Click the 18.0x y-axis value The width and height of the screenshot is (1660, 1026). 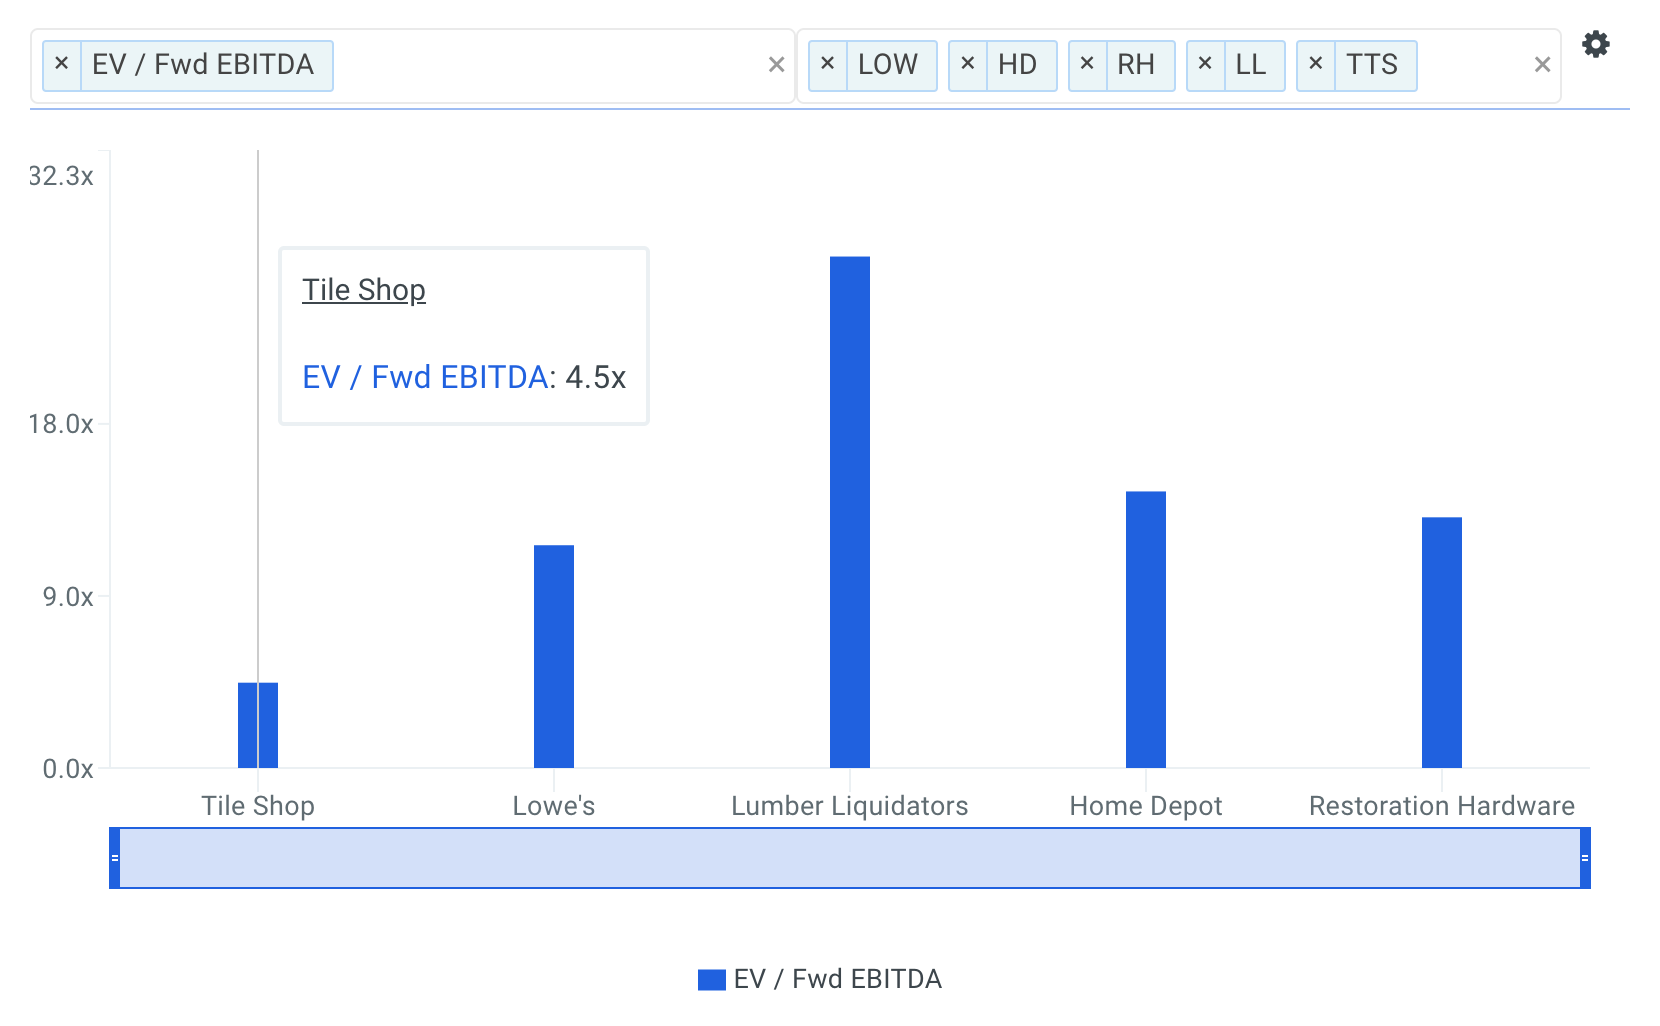[61, 424]
